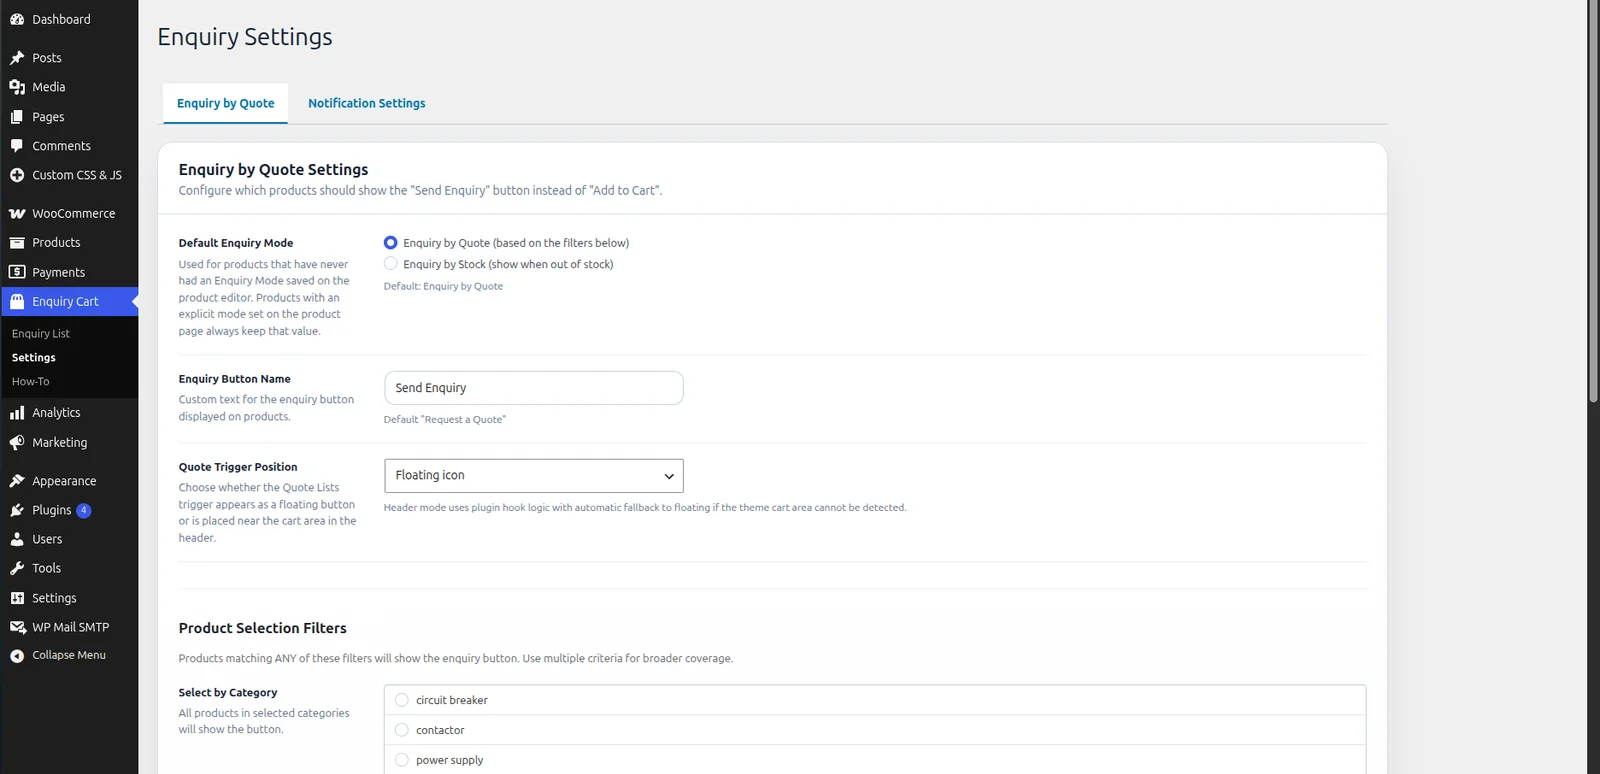Image resolution: width=1600 pixels, height=774 pixels.
Task: Click the Media library icon
Action: (17, 87)
